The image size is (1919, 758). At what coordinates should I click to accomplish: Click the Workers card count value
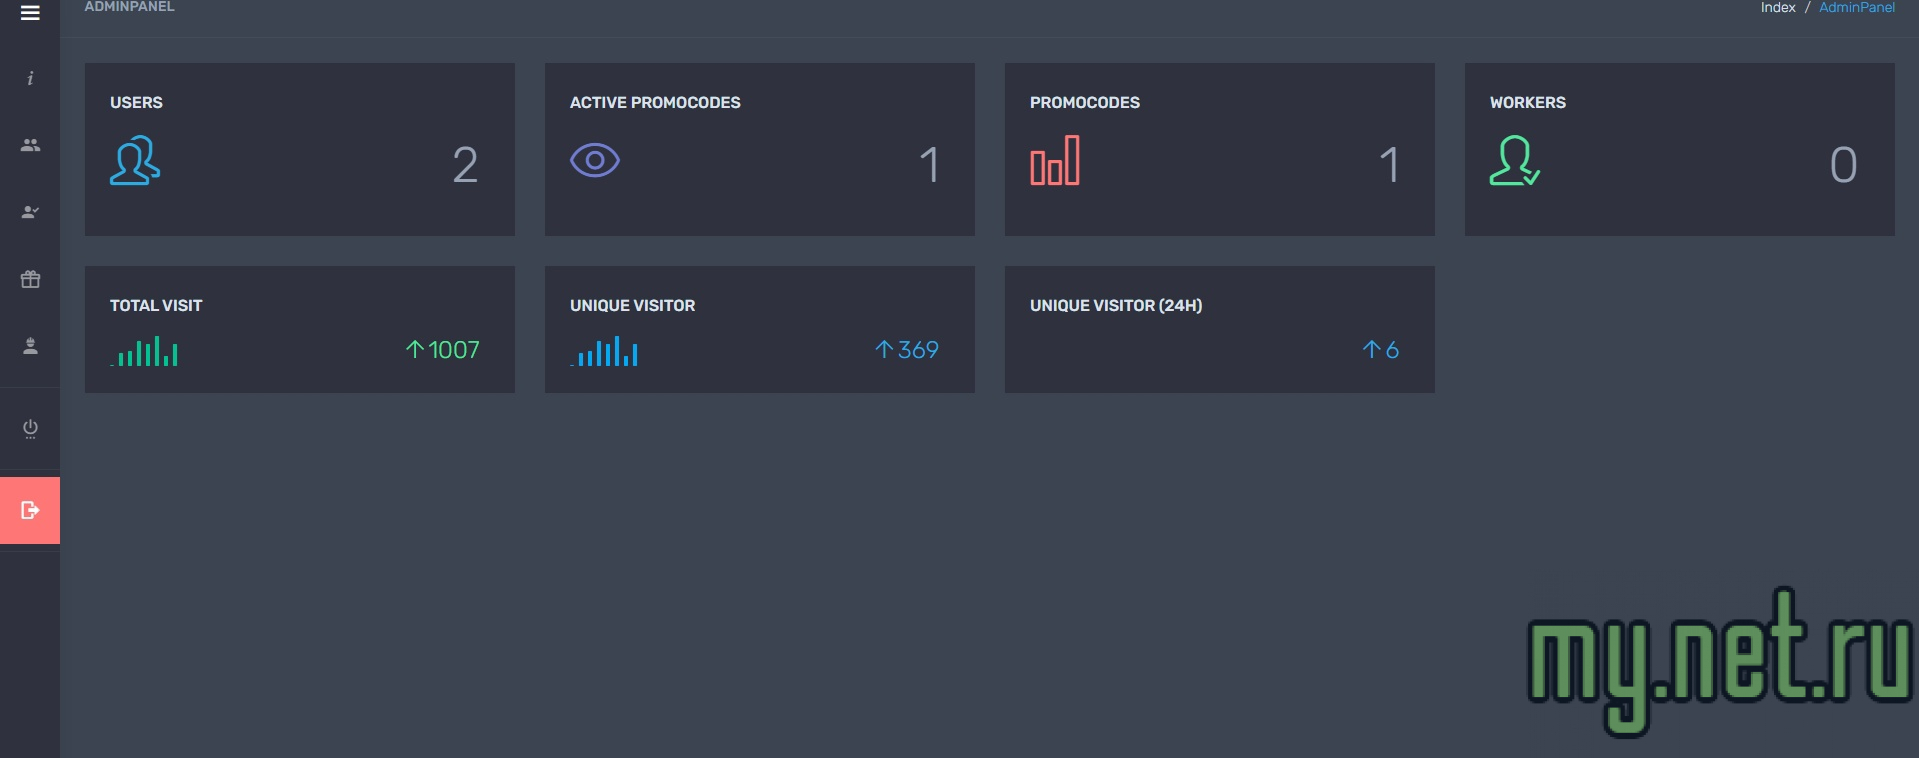click(x=1843, y=165)
